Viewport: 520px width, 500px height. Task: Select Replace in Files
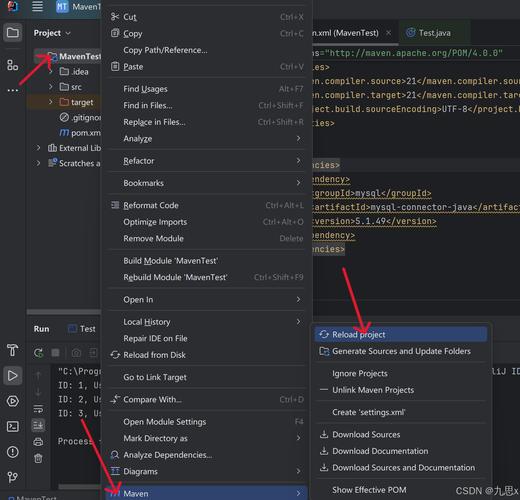207,122
